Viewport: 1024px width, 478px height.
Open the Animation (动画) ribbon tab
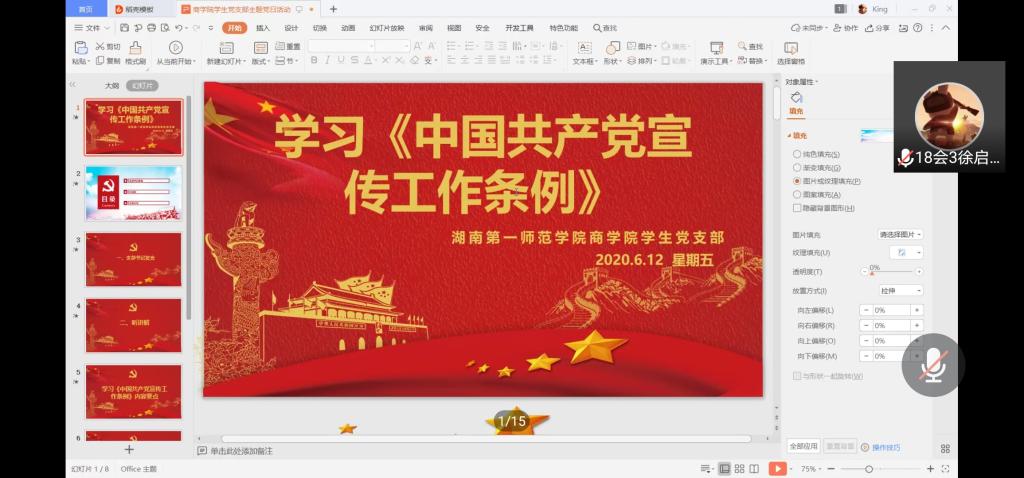[x=347, y=28]
